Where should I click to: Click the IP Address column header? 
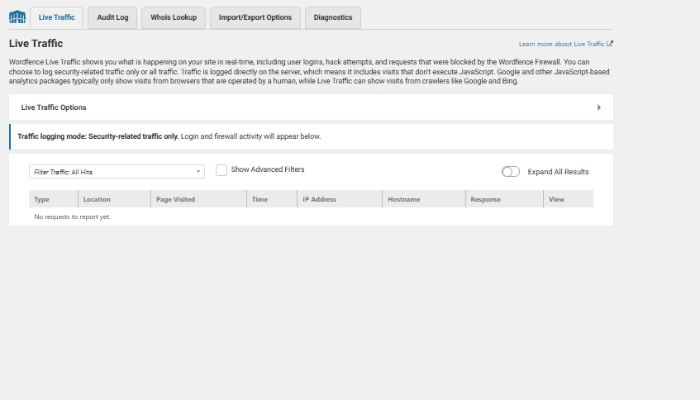[340, 199]
